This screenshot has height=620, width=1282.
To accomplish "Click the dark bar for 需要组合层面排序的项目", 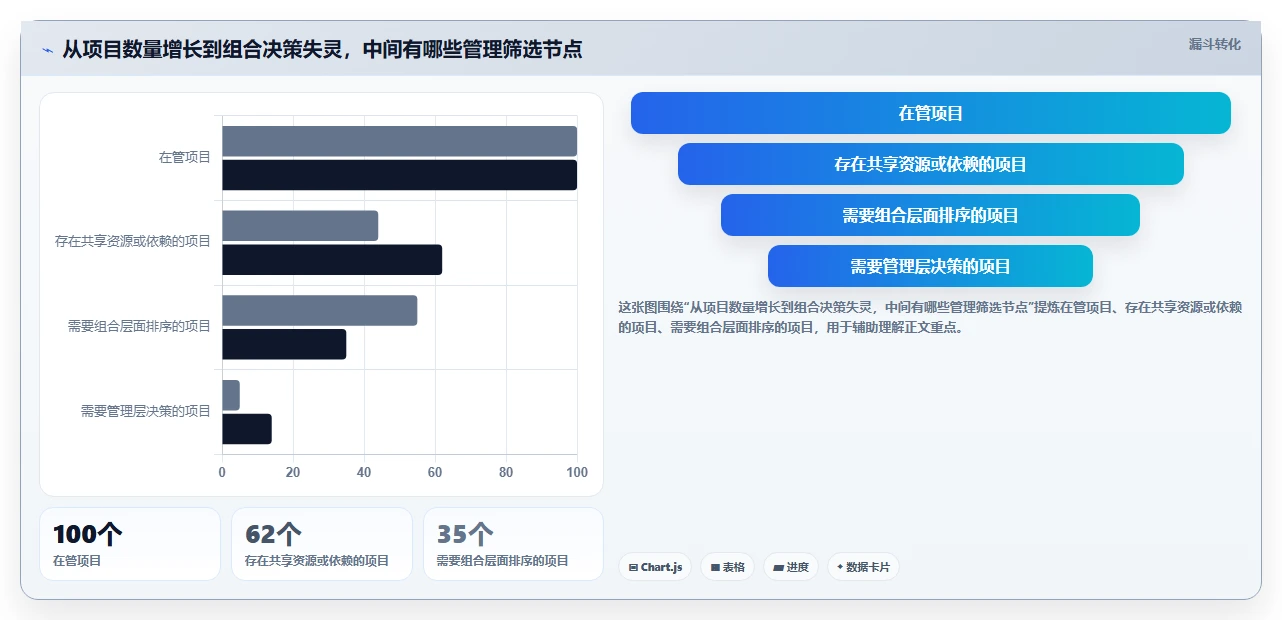I will (284, 344).
